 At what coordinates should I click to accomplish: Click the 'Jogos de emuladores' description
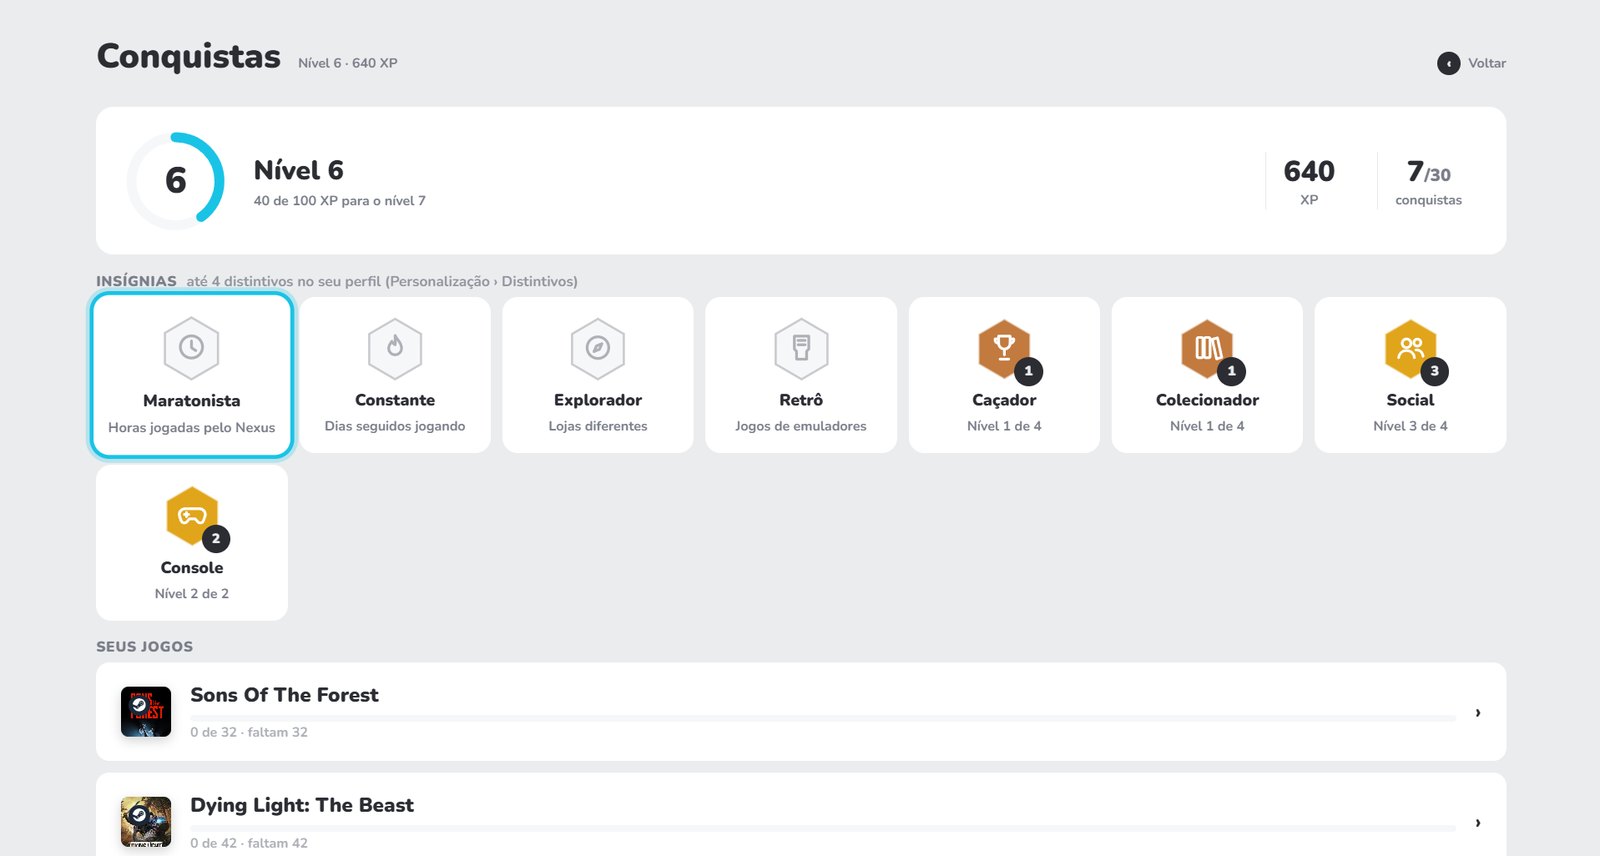[x=801, y=426]
